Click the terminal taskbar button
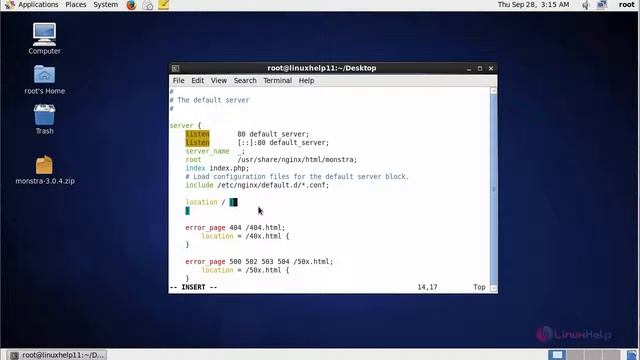 [x=57, y=355]
